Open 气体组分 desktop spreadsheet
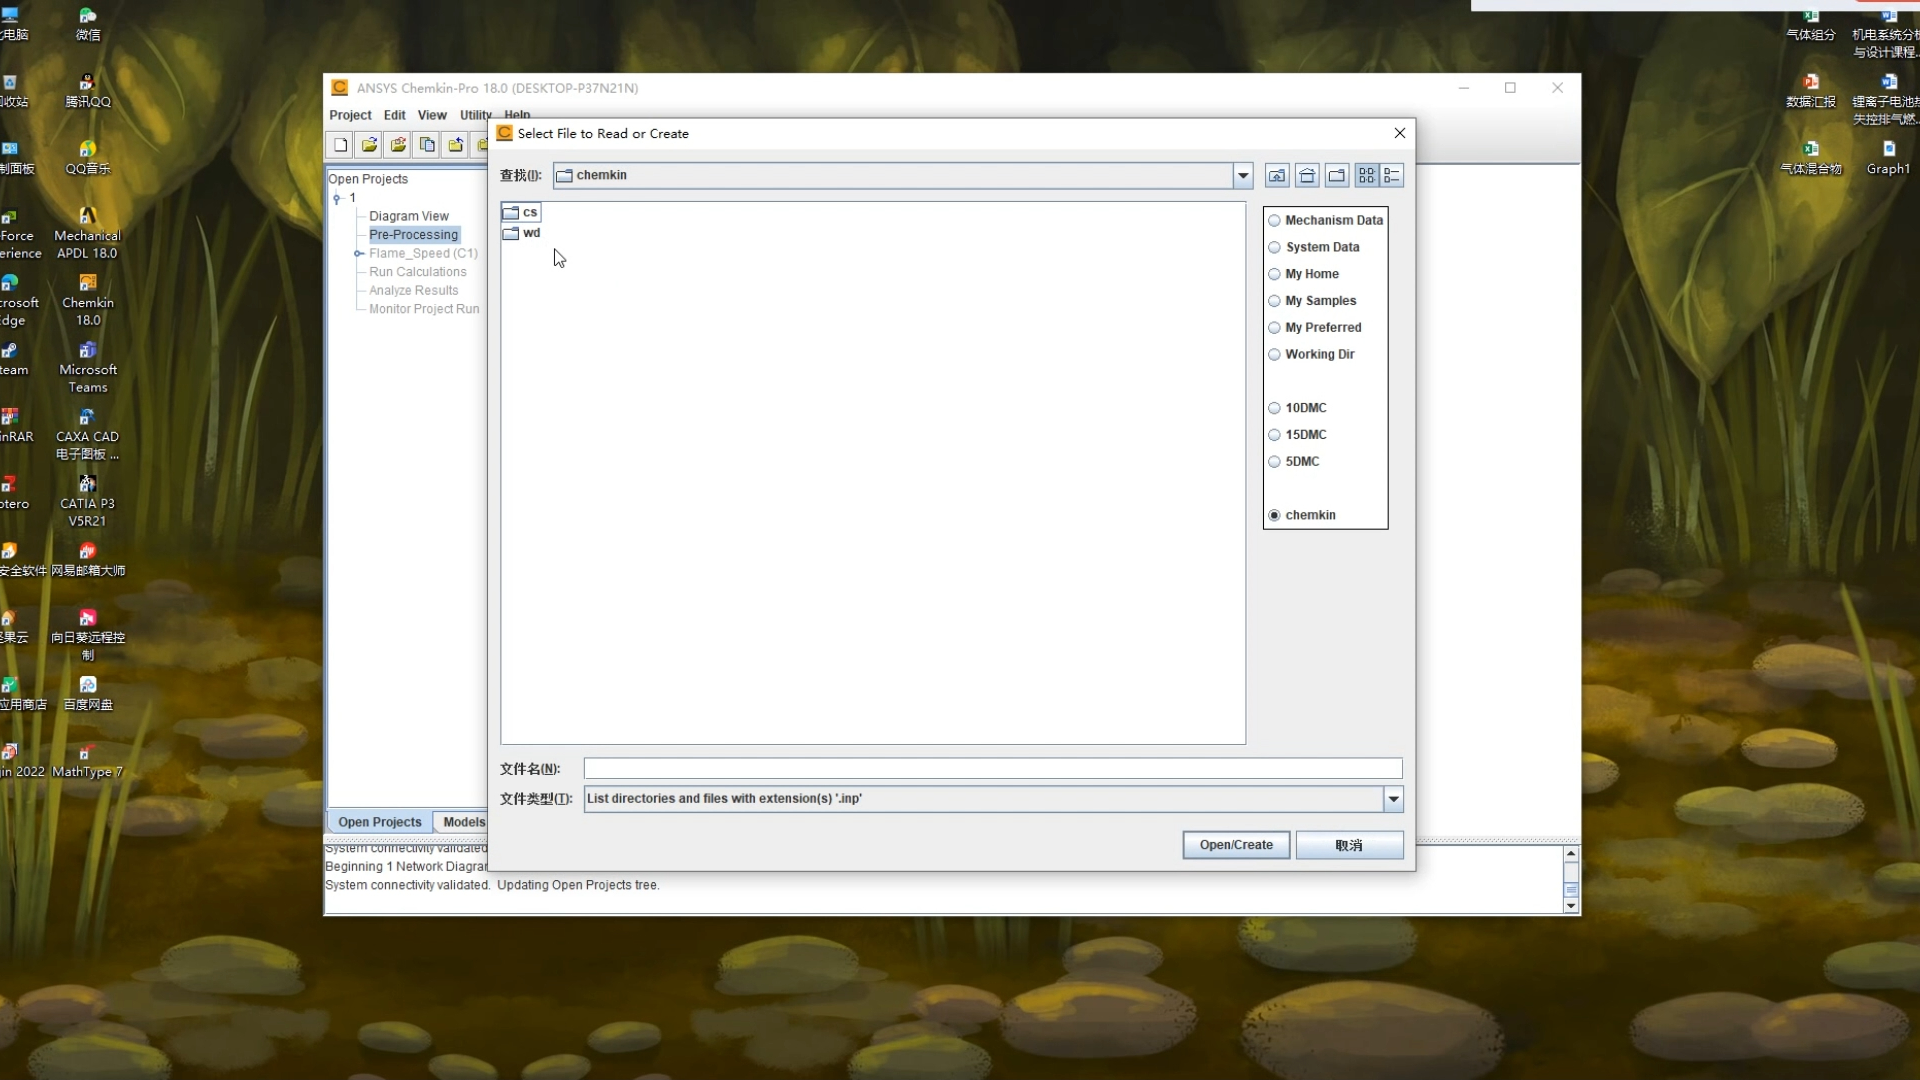Image resolution: width=1920 pixels, height=1080 pixels. pos(1811,24)
